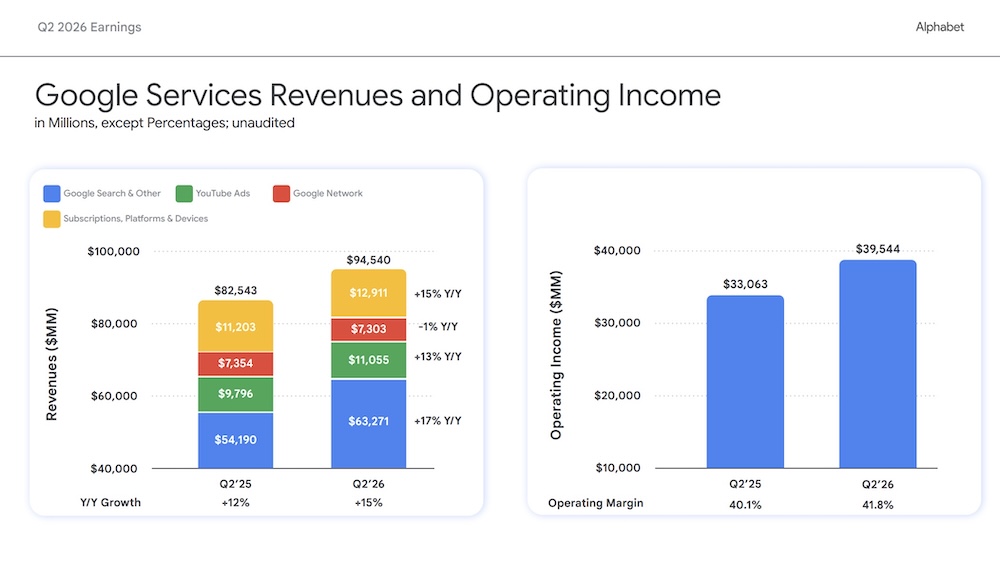Click the 'in Millions, except Percentages; unaudited' subtitle
The width and height of the screenshot is (1000, 562).
pyautogui.click(x=165, y=122)
